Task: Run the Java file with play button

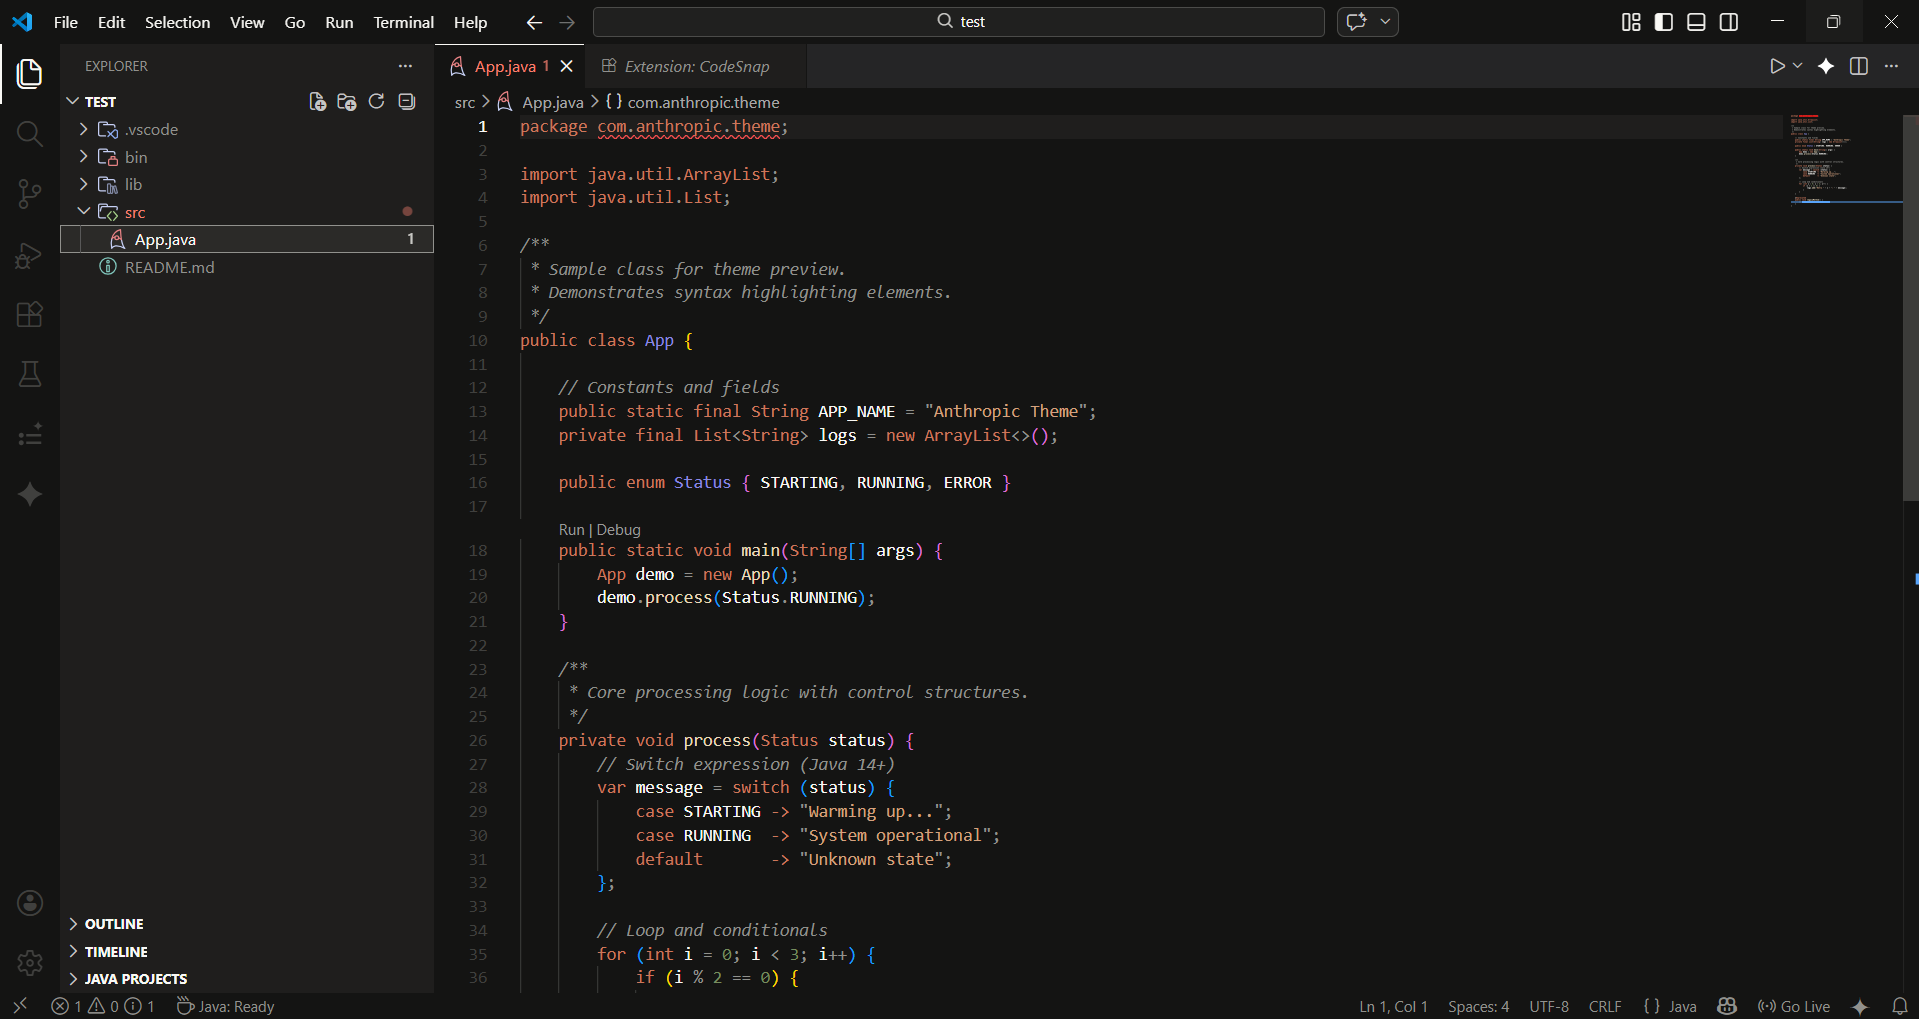Action: [x=1777, y=66]
